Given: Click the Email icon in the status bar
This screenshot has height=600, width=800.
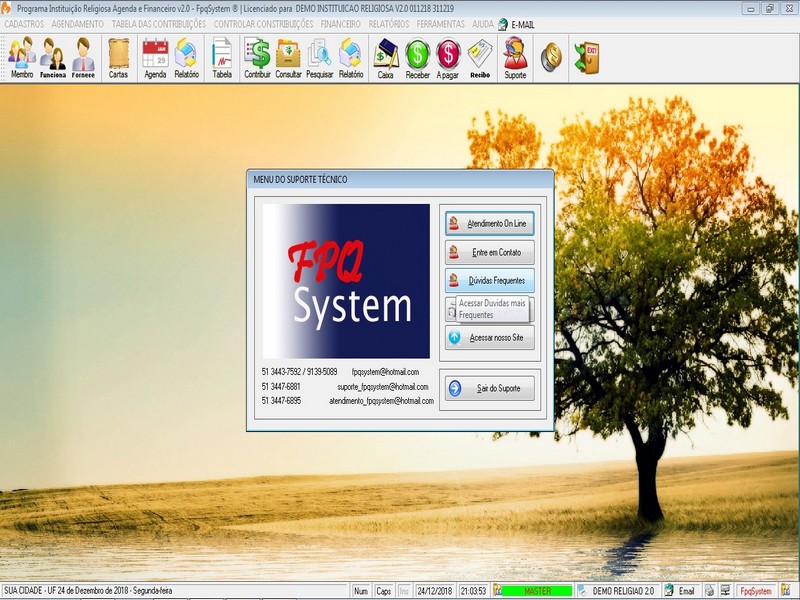Looking at the screenshot, I should (x=668, y=590).
